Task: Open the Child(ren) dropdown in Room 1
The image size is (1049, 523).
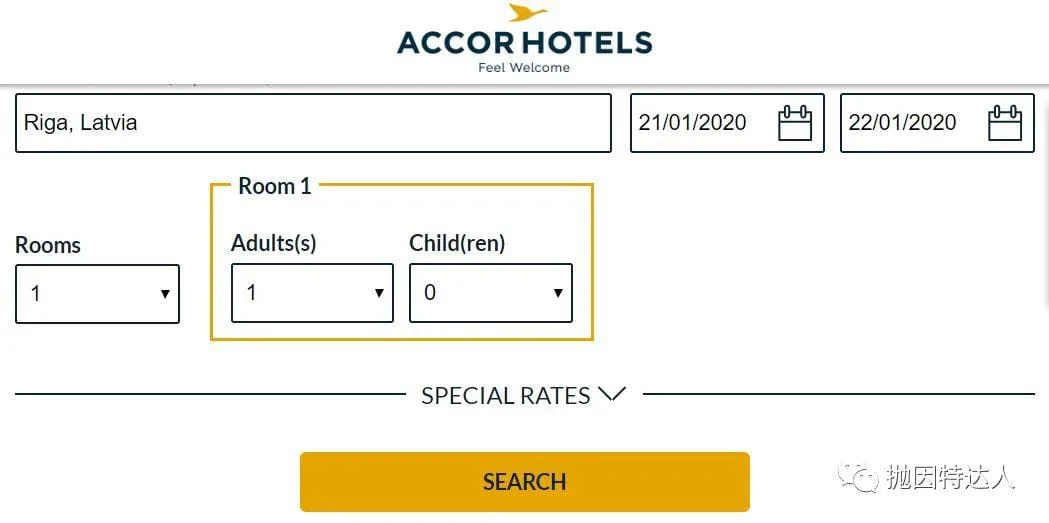Action: tap(491, 293)
